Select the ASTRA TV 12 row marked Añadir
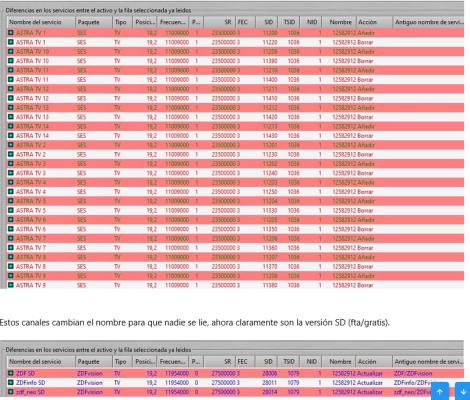The image size is (470, 400). [235, 89]
